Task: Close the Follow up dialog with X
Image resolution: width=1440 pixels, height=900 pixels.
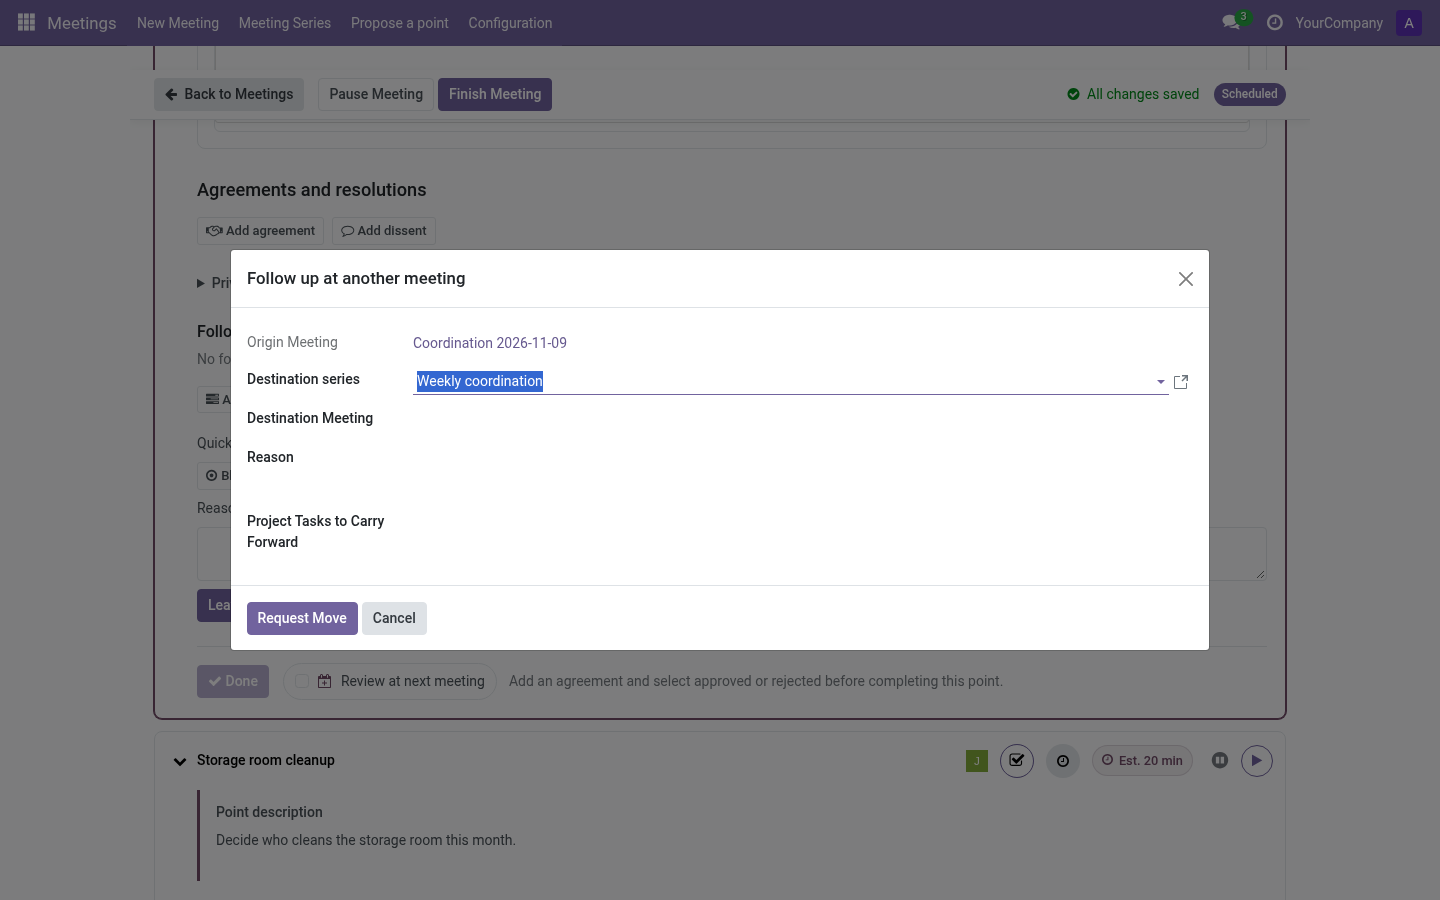Action: 1186,279
